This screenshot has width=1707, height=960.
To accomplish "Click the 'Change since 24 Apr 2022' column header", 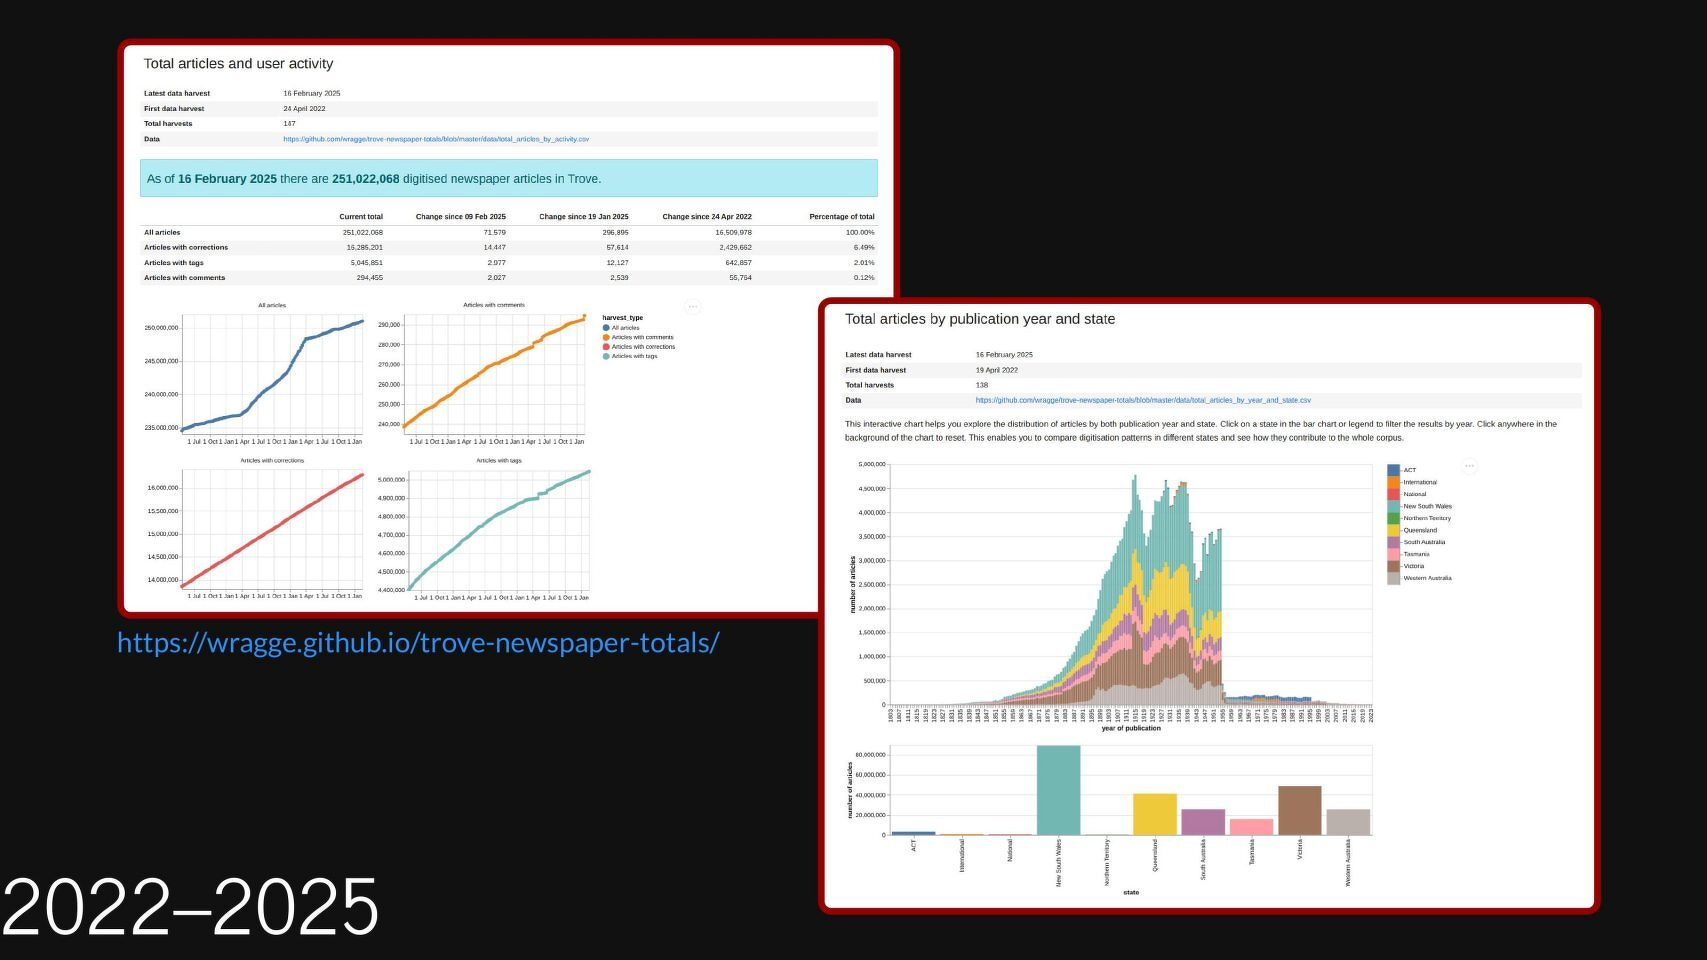I will click(707, 217).
